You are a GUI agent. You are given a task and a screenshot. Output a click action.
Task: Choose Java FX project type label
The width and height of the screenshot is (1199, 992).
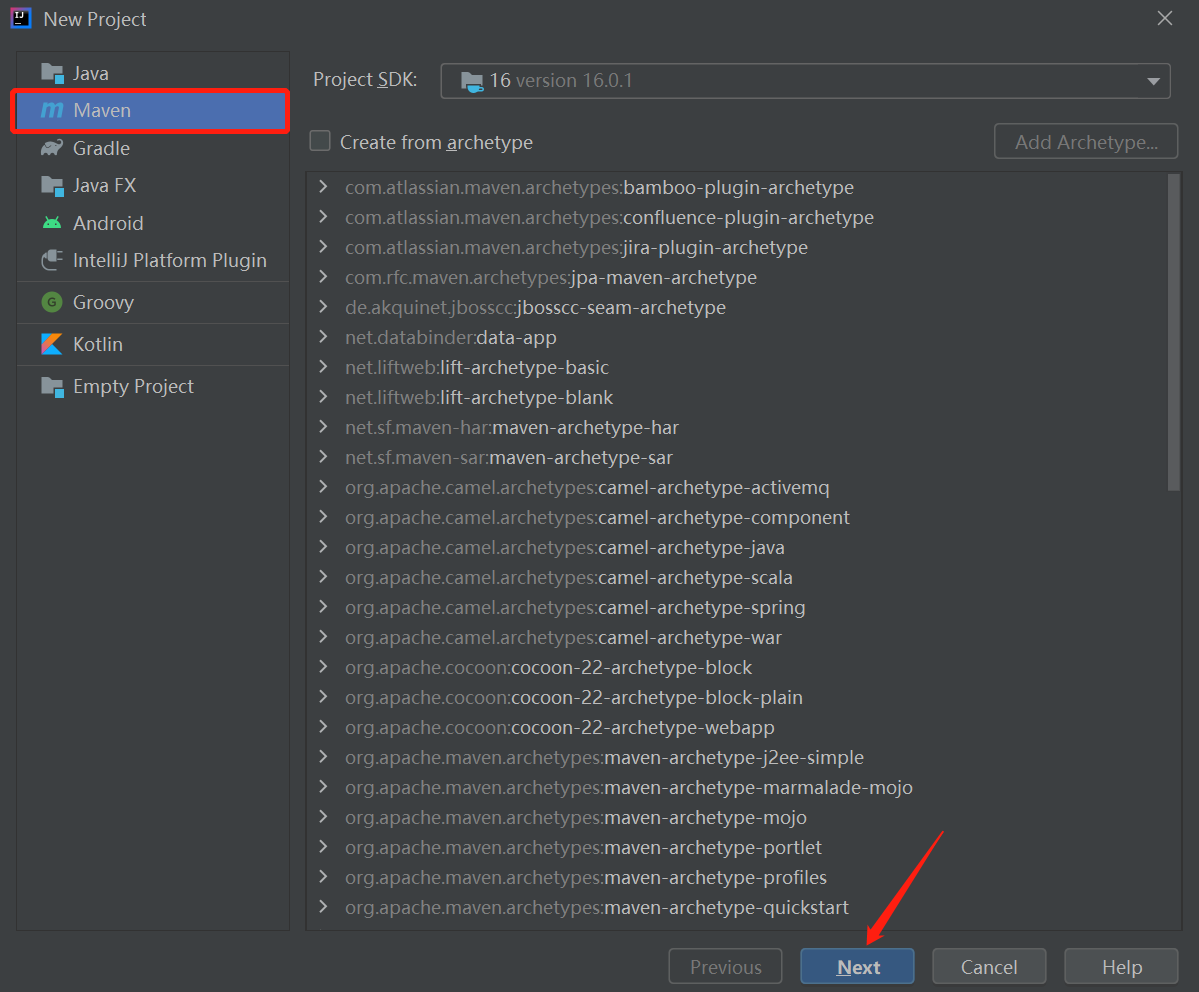click(x=104, y=186)
